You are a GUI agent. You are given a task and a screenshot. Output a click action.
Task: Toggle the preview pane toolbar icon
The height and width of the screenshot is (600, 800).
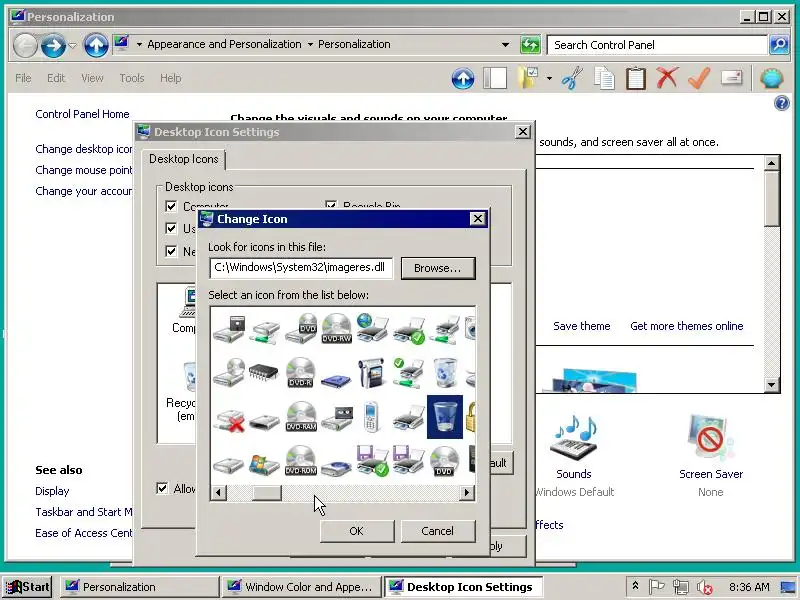495,79
